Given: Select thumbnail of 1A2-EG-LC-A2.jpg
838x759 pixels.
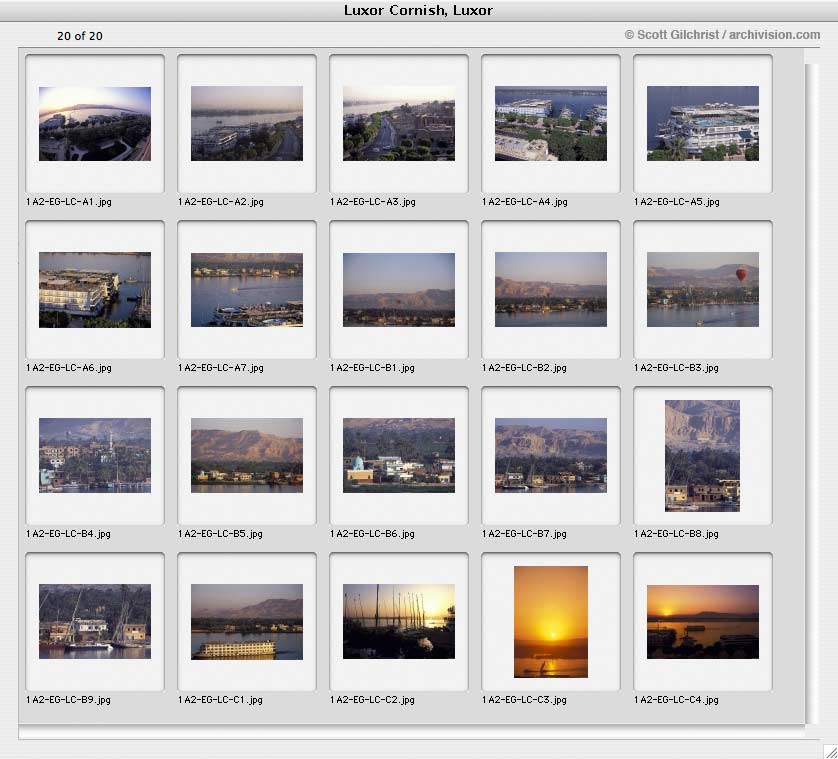Looking at the screenshot, I should pos(247,123).
